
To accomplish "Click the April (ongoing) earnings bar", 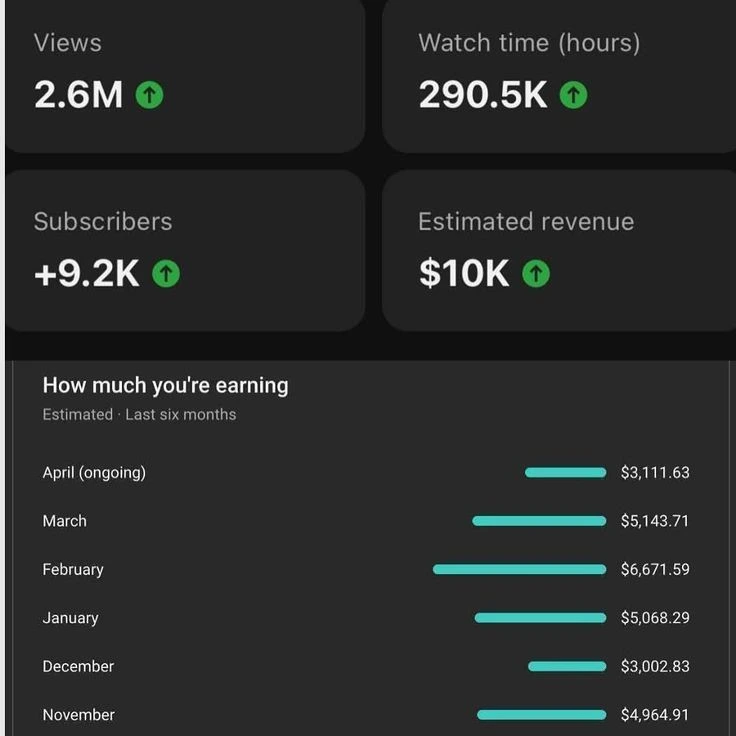I will click(x=565, y=473).
